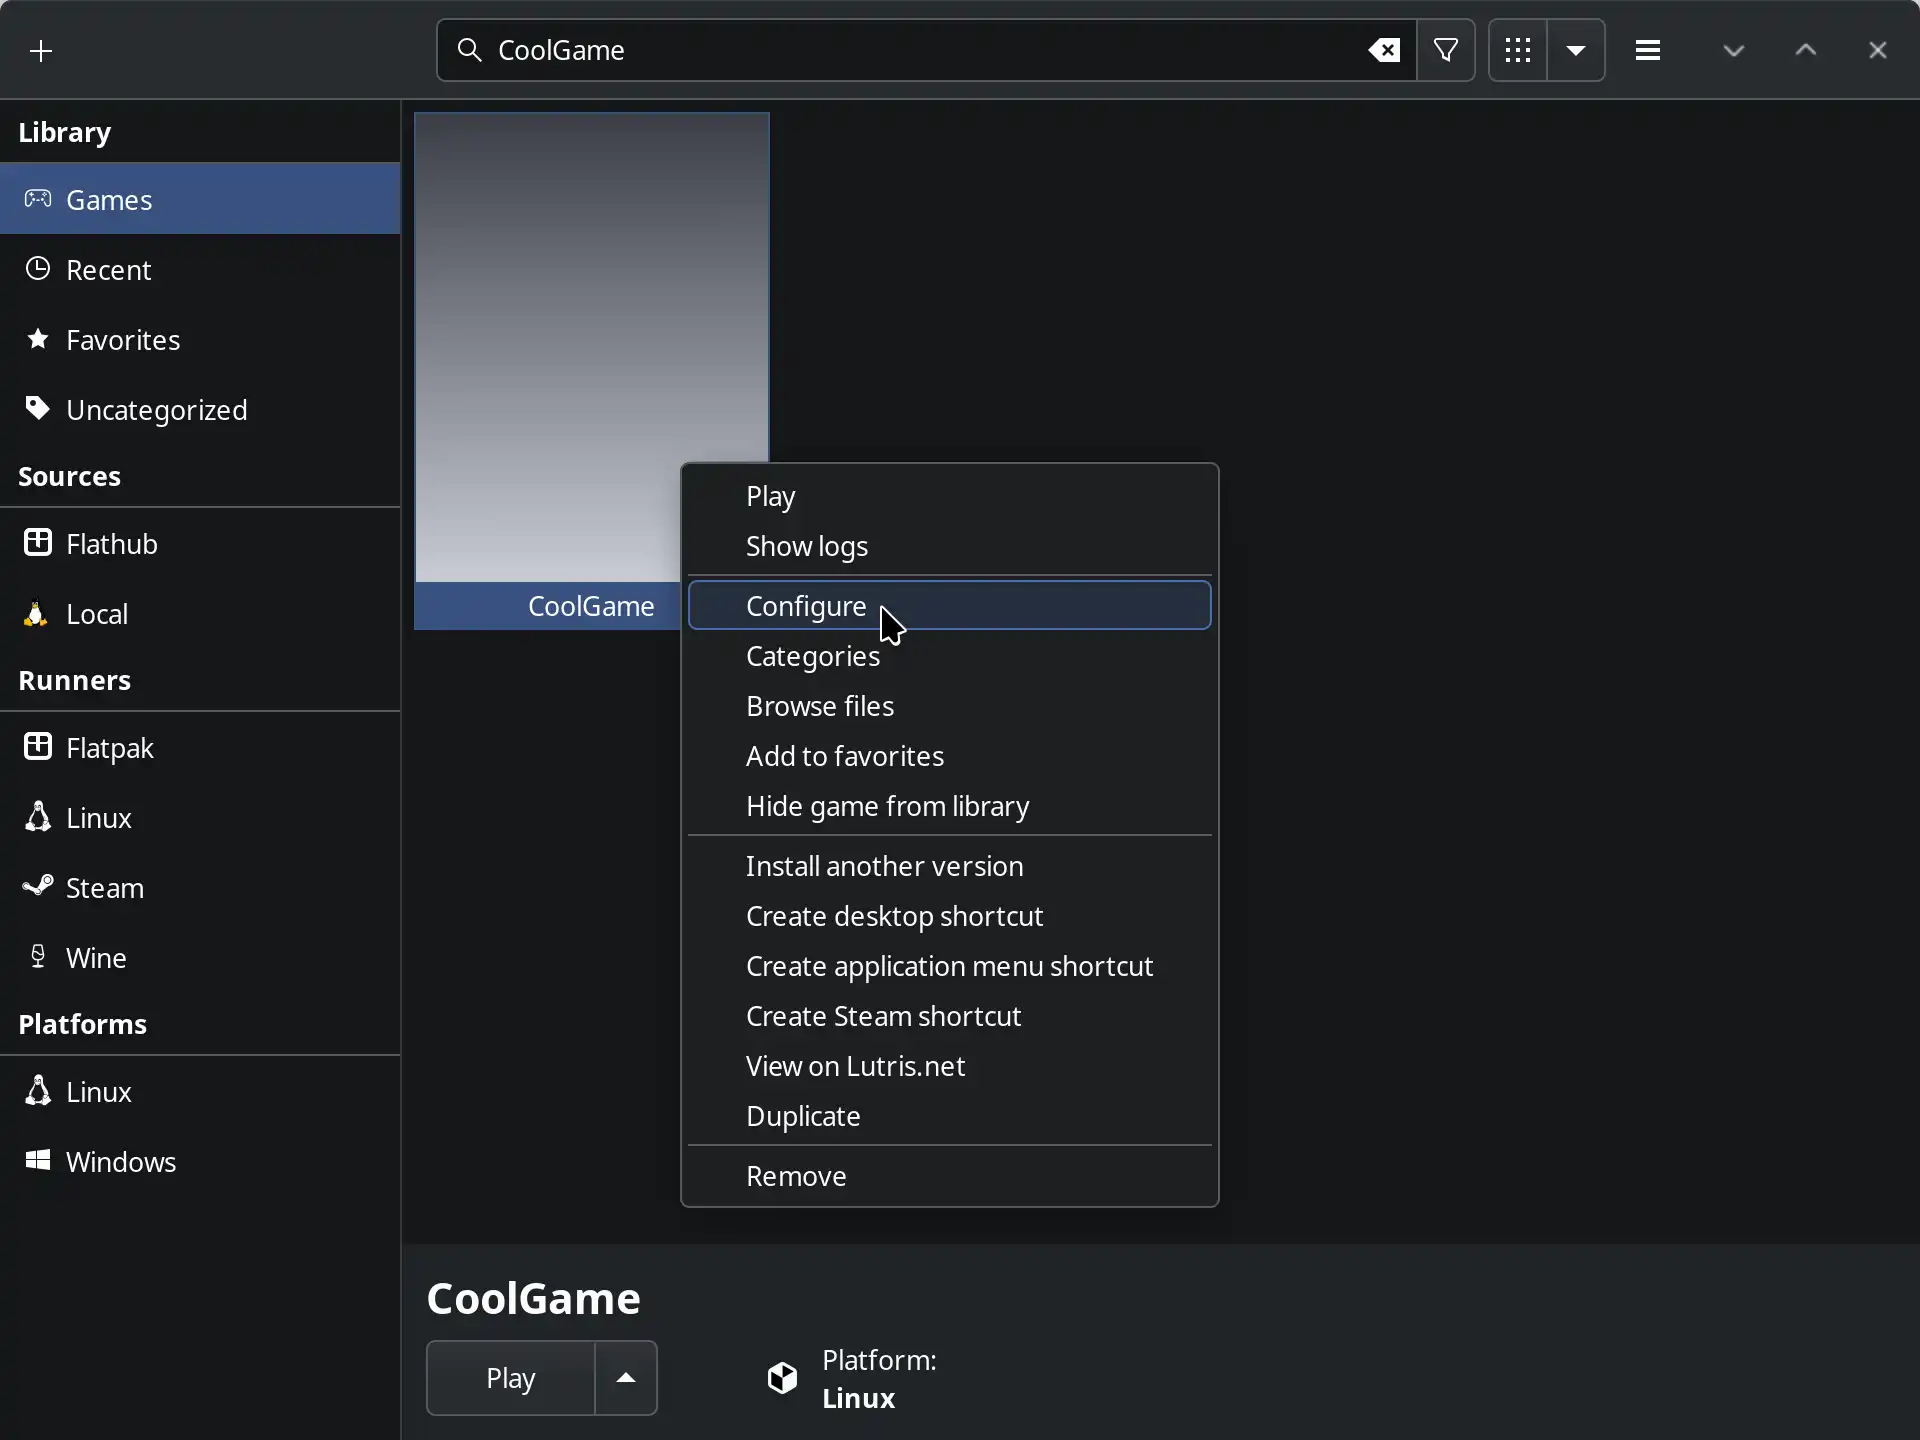
Task: Switch to grid view icon
Action: 1517,50
